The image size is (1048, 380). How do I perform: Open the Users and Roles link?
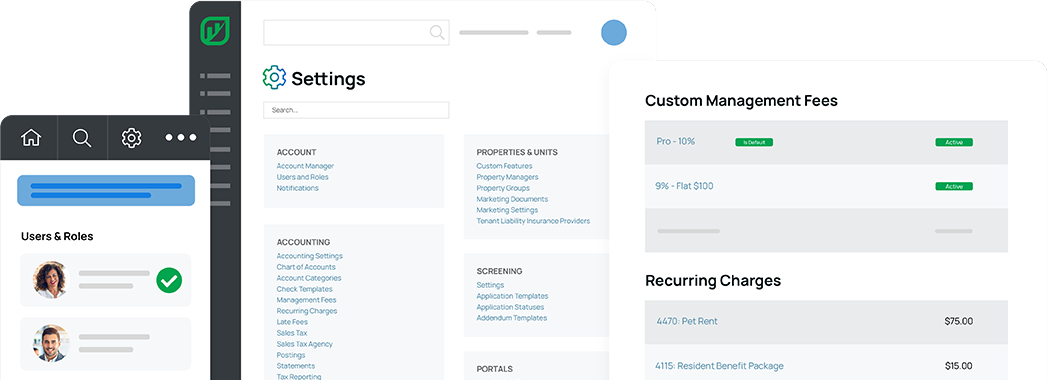point(303,177)
